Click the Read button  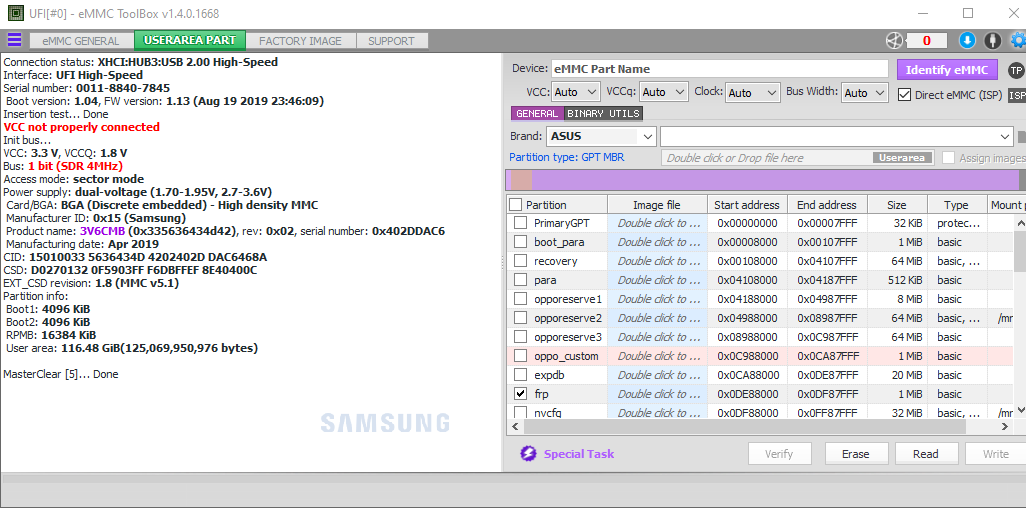926,454
